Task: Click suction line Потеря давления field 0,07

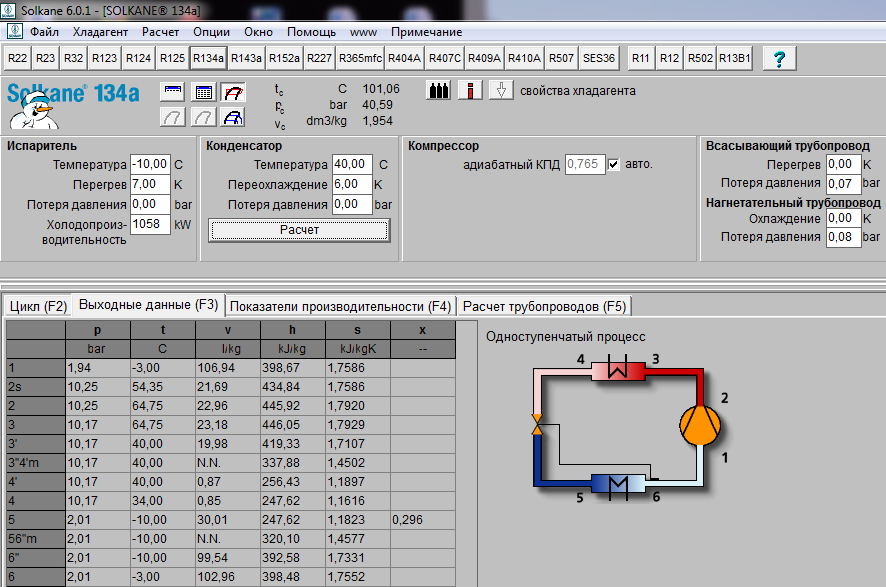Action: click(844, 183)
